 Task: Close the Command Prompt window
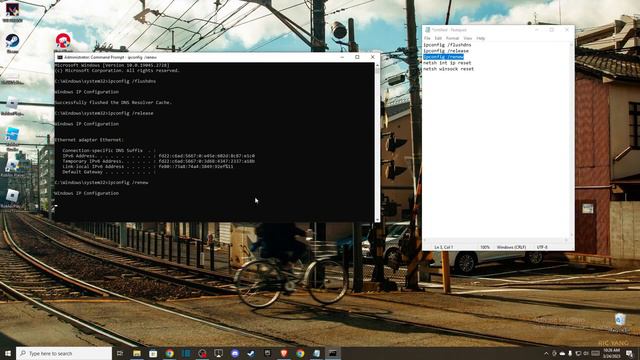(372, 57)
